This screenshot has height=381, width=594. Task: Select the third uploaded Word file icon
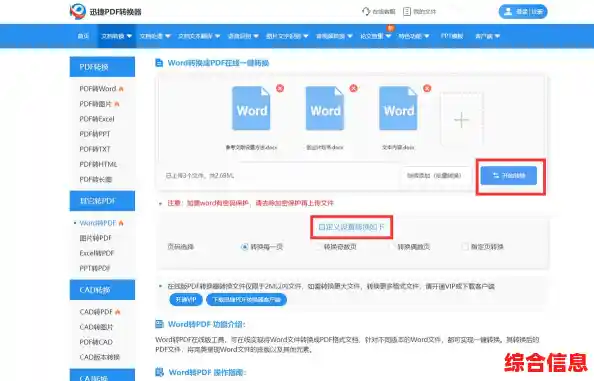(x=399, y=108)
